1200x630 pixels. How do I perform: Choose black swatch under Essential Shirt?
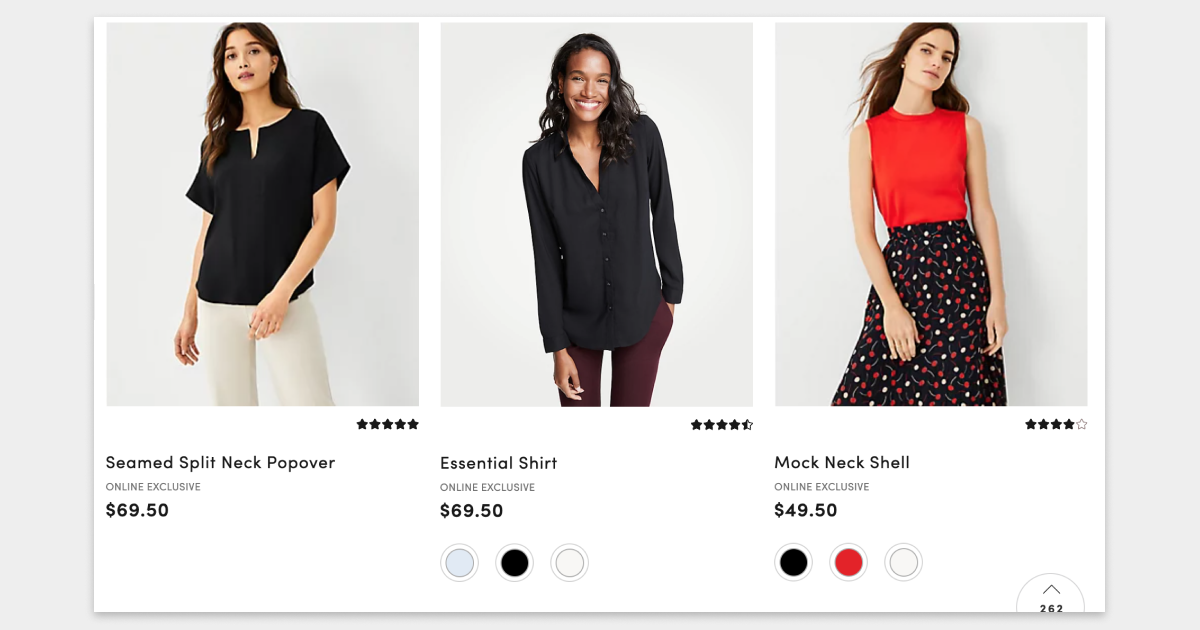(514, 563)
